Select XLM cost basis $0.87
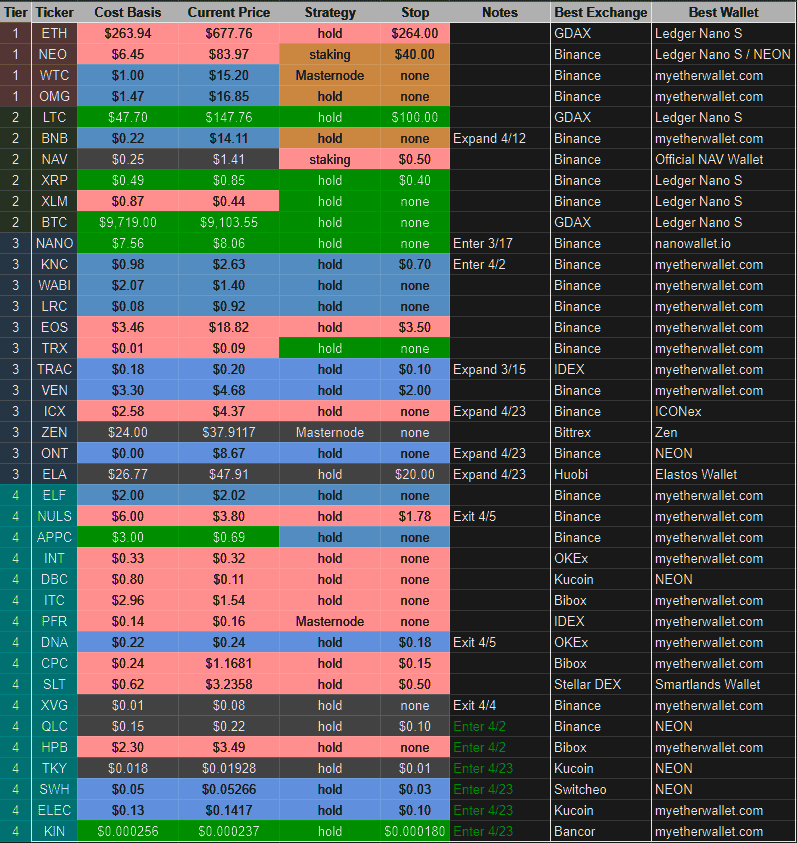This screenshot has width=797, height=843. (x=127, y=201)
